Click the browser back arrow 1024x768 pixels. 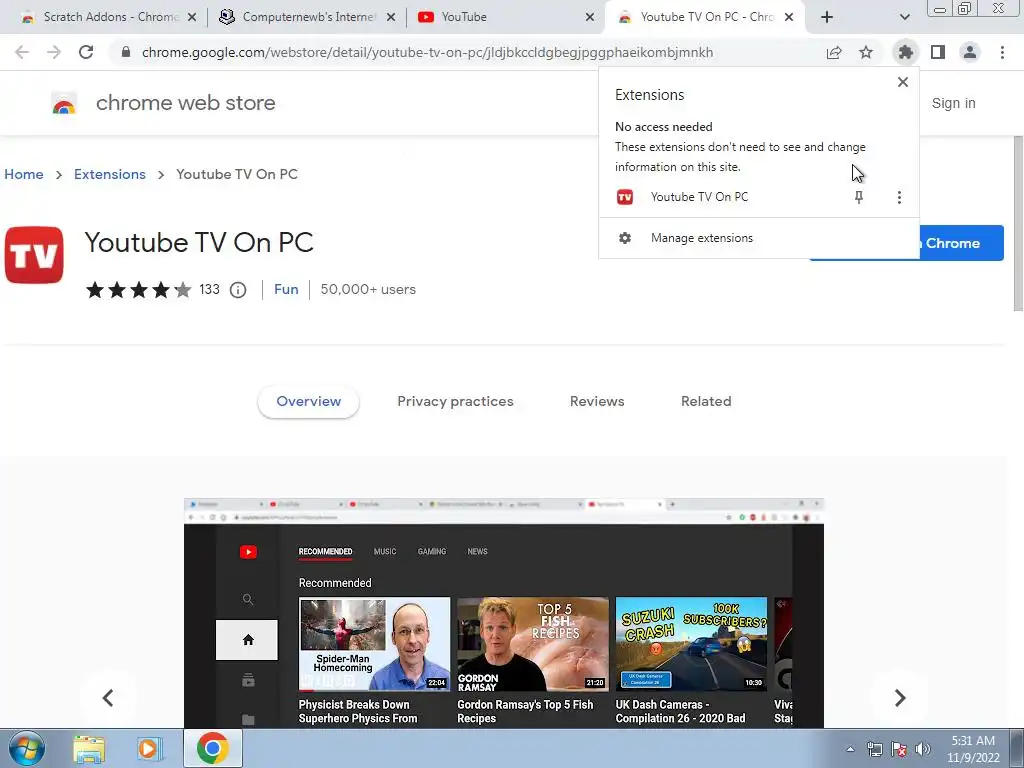point(22,52)
